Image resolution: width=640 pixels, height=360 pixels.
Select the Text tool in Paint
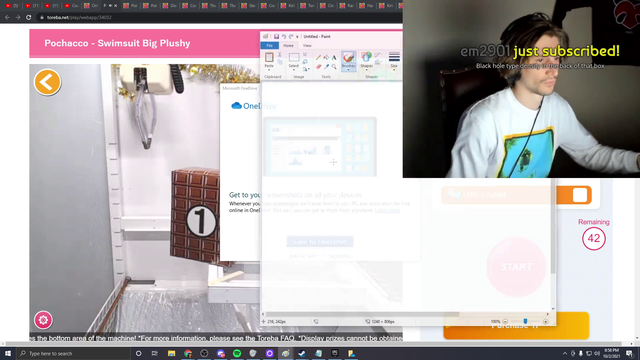pyautogui.click(x=334, y=58)
